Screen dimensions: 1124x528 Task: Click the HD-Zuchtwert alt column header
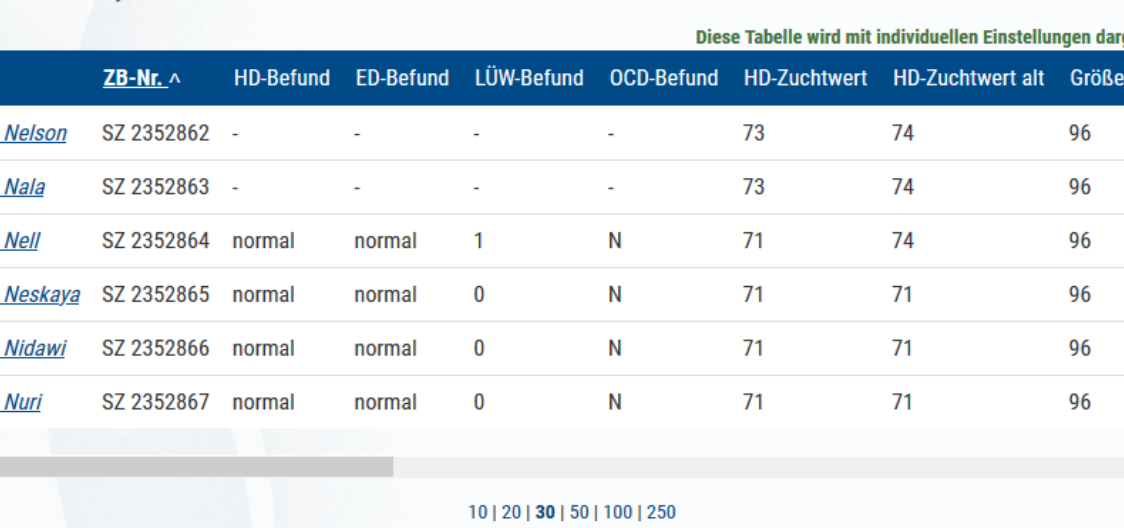[968, 78]
